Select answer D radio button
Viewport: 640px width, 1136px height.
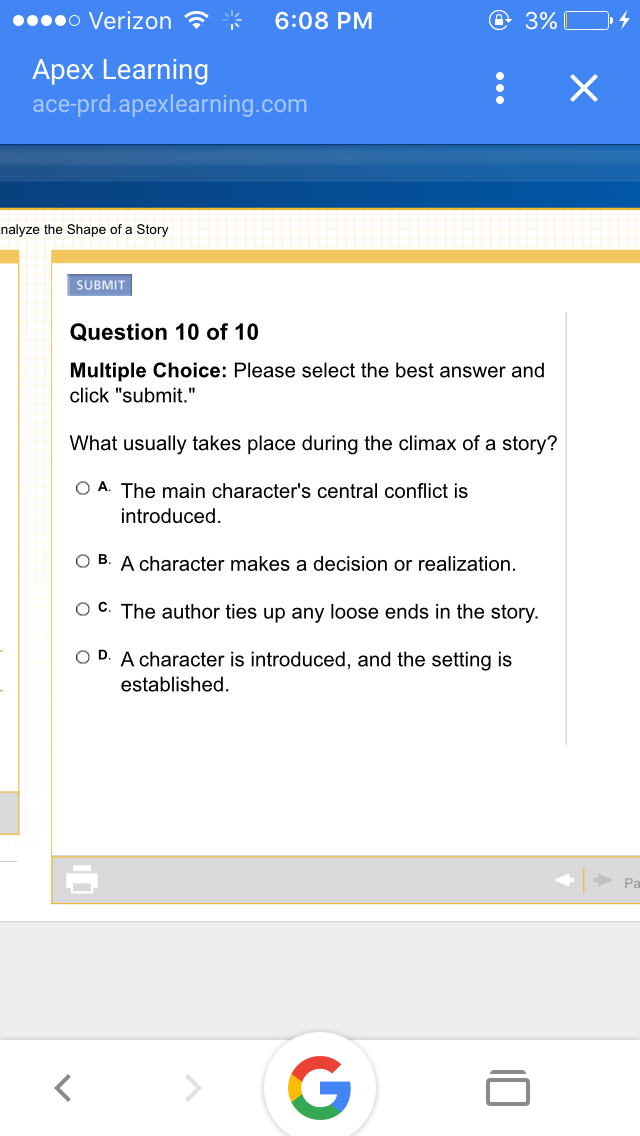pos(82,658)
